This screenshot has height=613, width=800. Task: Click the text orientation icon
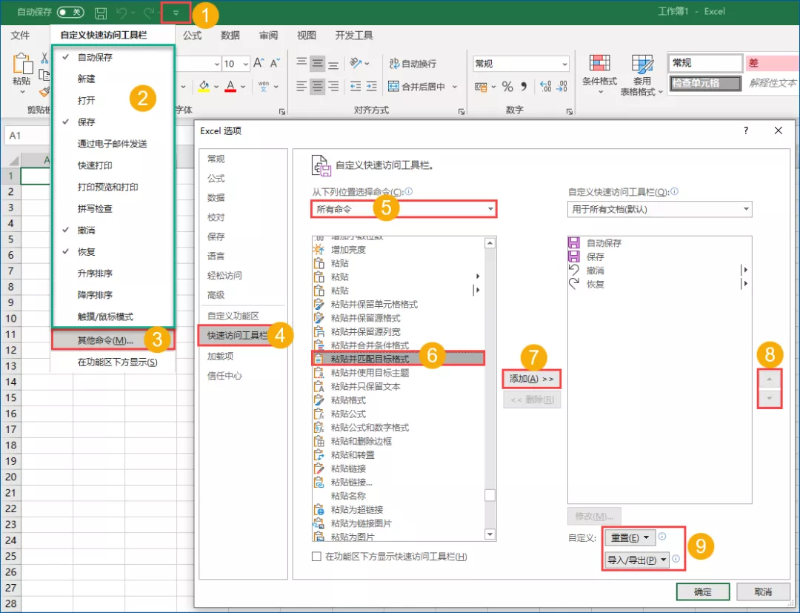click(356, 63)
